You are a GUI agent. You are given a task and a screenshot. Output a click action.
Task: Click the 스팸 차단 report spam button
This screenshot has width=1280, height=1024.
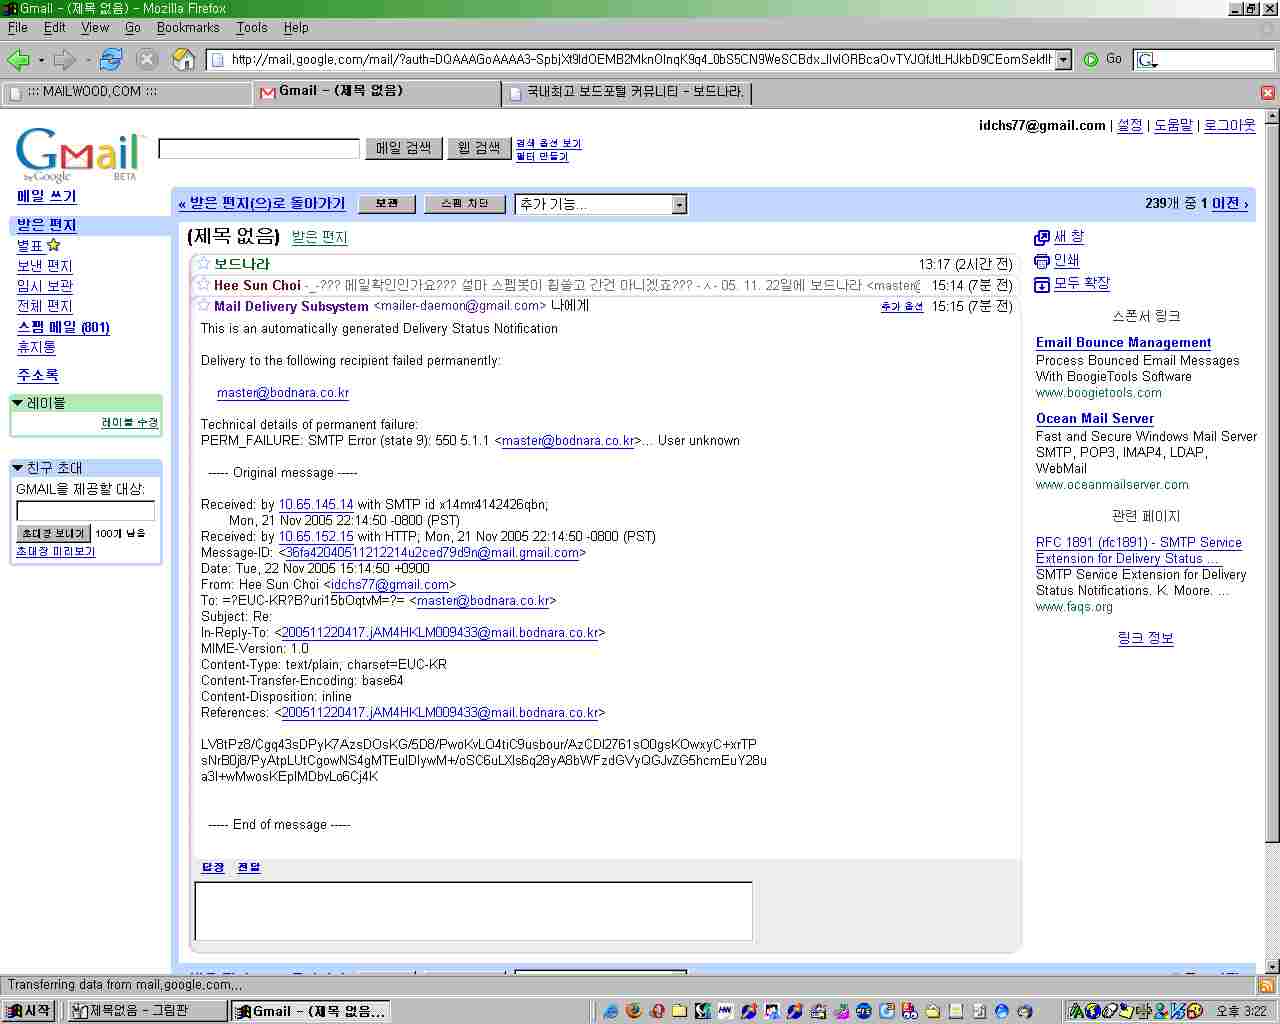465,203
